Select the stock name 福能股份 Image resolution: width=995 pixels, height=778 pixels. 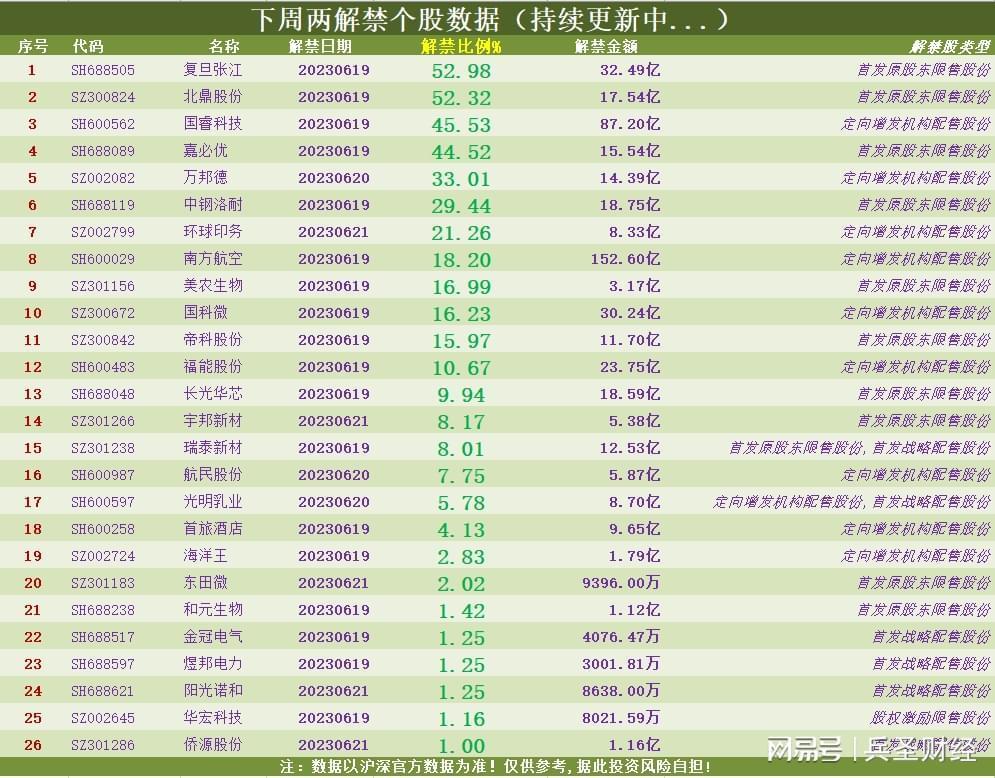pos(213,367)
